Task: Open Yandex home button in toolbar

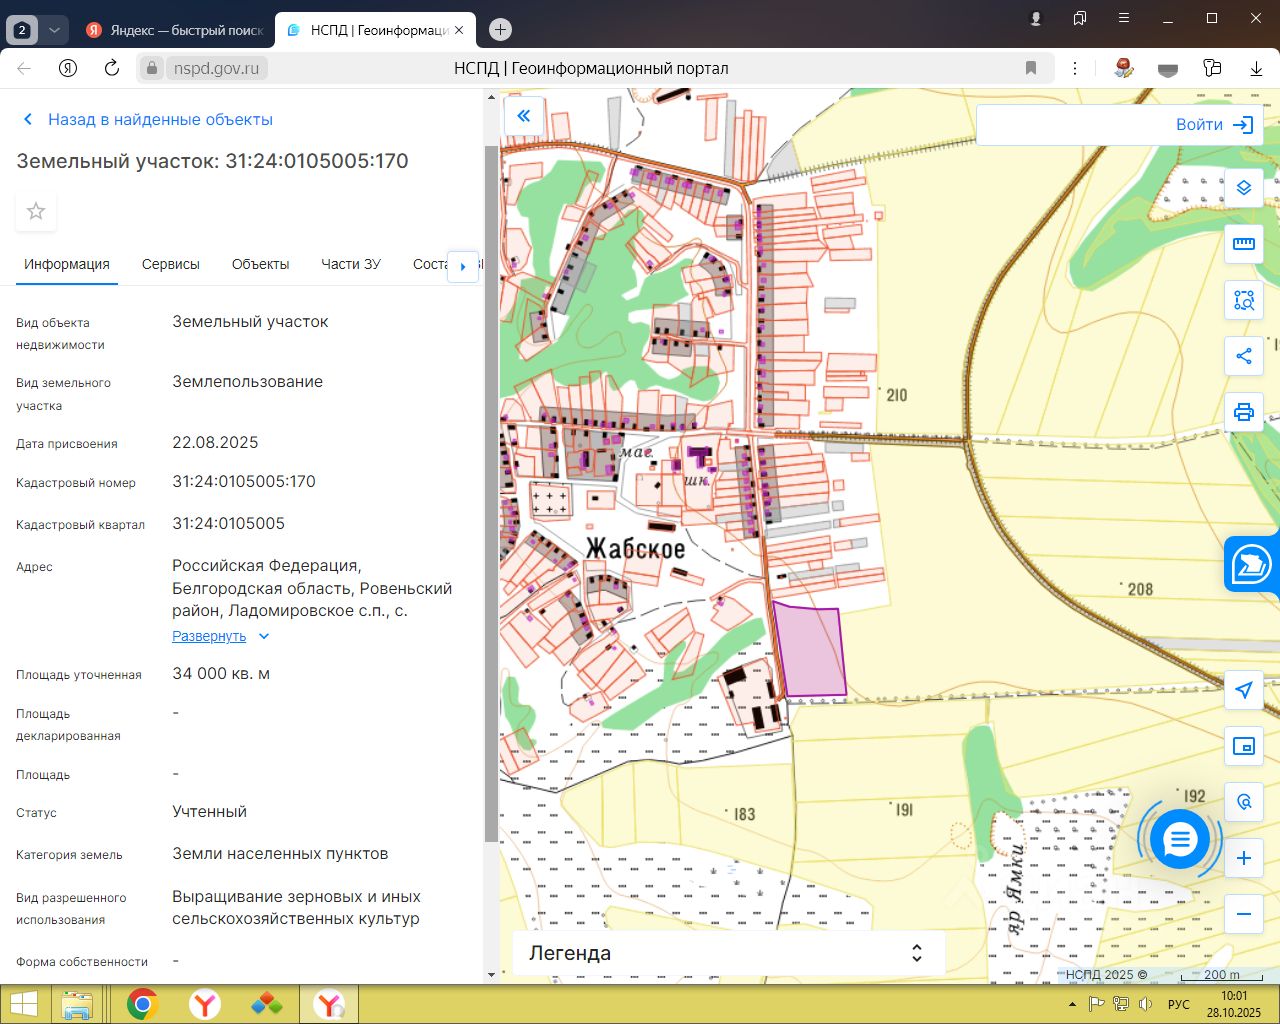Action: [68, 68]
